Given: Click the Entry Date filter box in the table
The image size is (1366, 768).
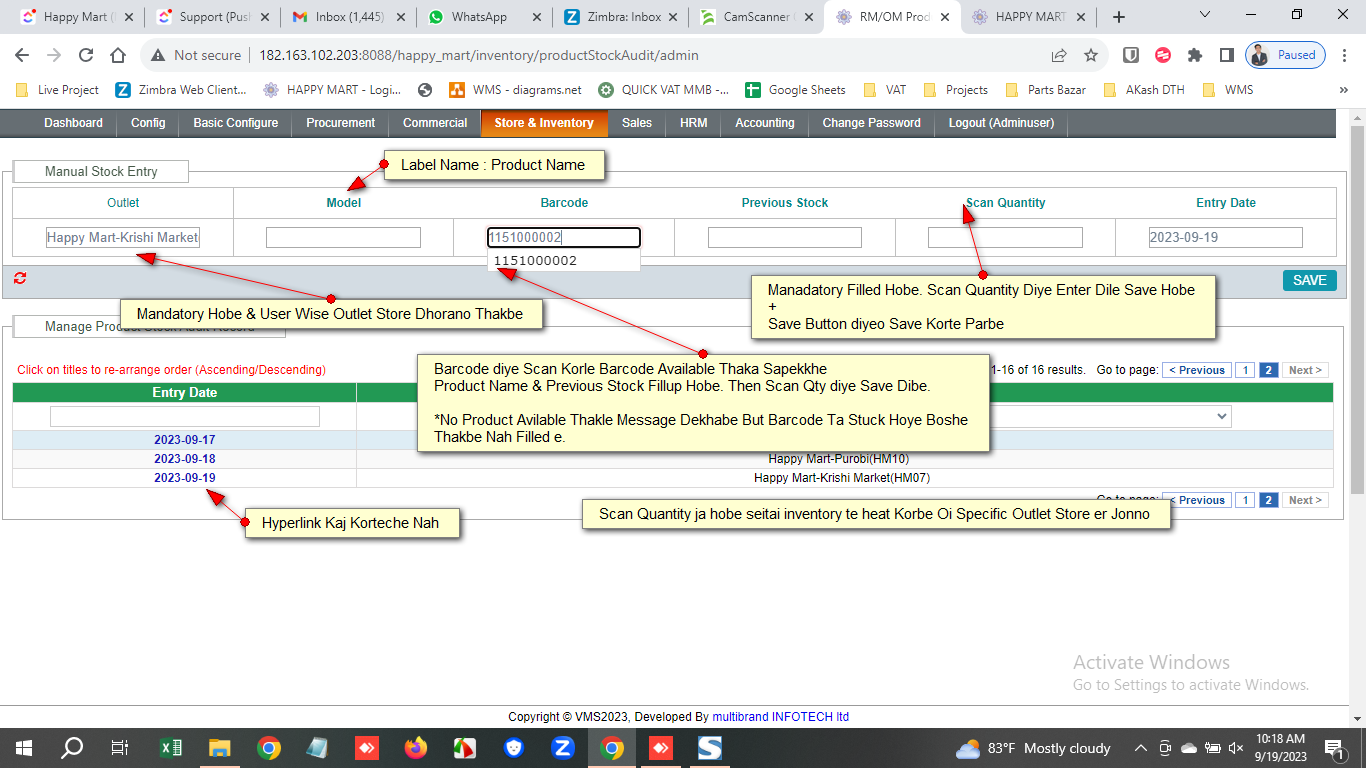Looking at the screenshot, I should [x=185, y=416].
